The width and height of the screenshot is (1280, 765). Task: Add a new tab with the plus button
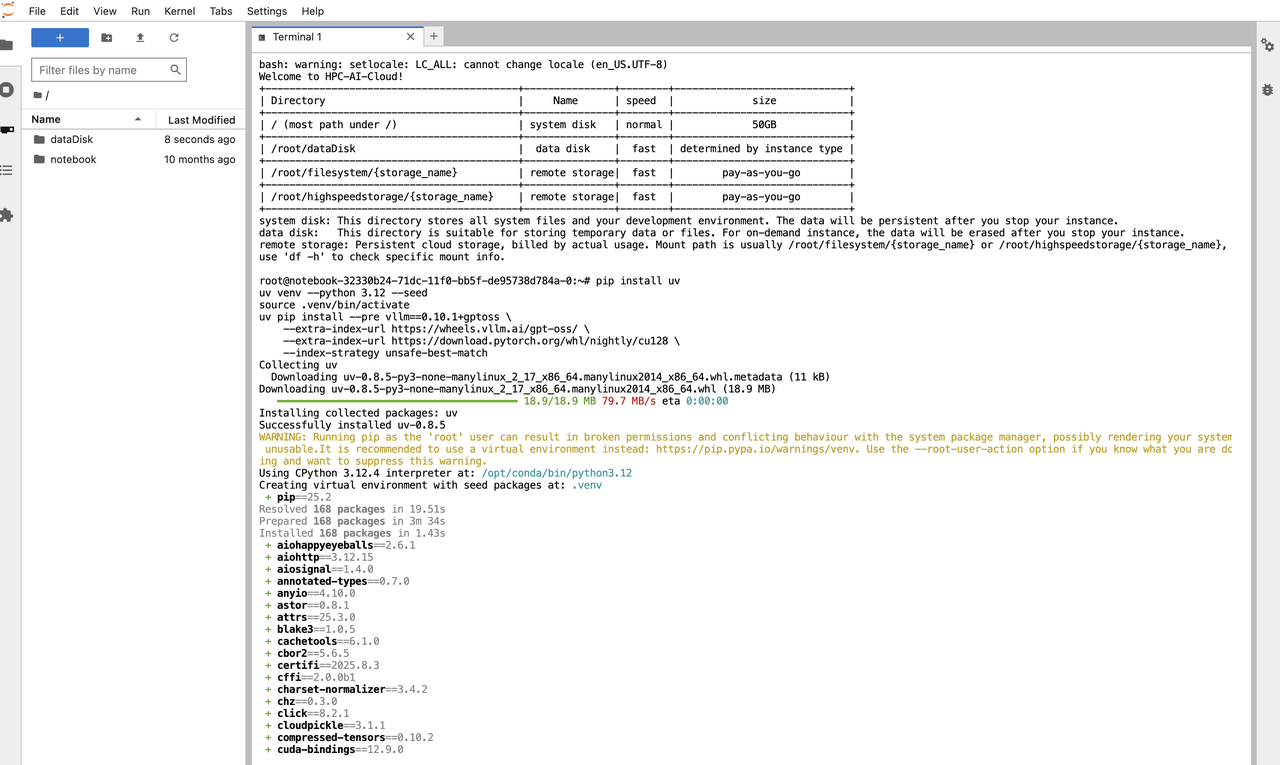coord(434,36)
